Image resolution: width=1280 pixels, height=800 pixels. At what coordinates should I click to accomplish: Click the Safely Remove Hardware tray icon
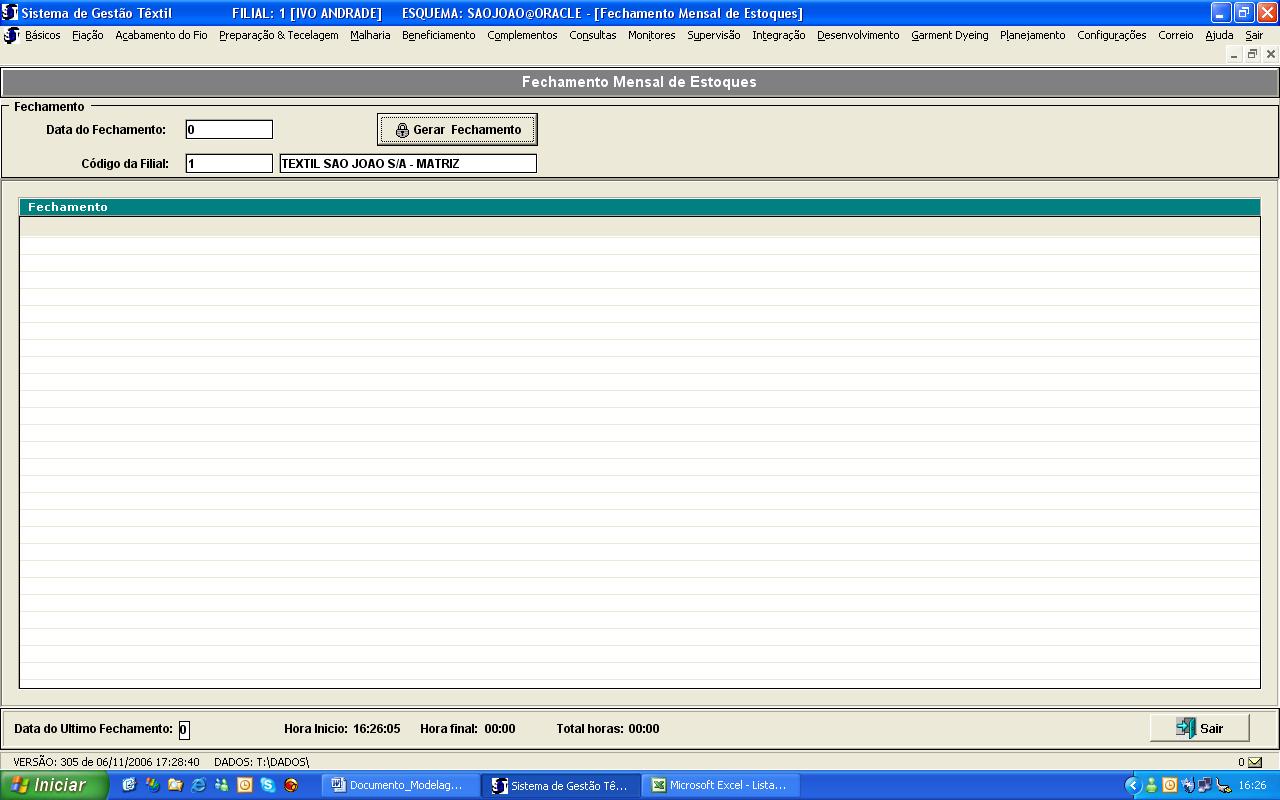point(1223,785)
